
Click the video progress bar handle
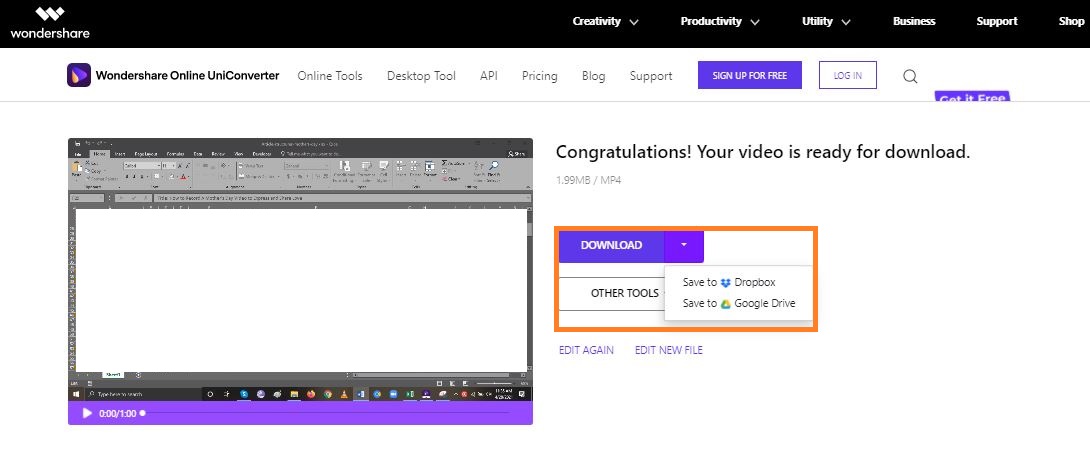143,413
